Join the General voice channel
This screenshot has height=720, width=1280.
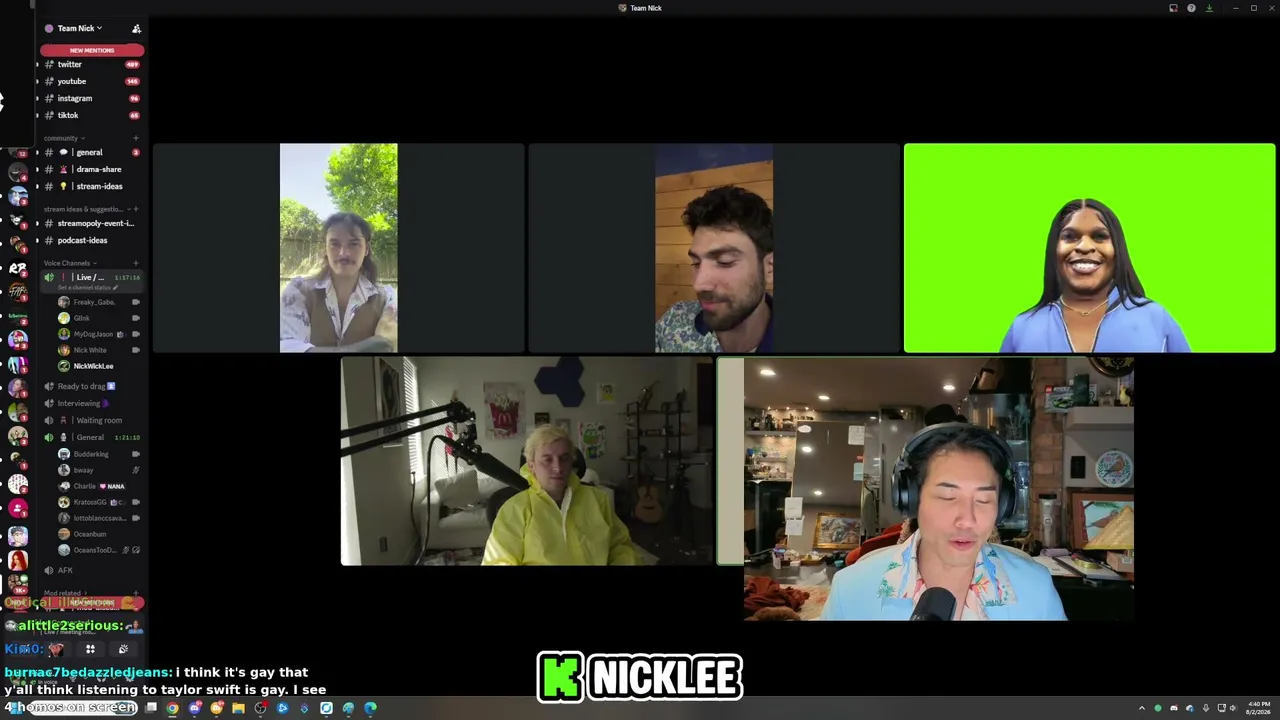pyautogui.click(x=90, y=437)
